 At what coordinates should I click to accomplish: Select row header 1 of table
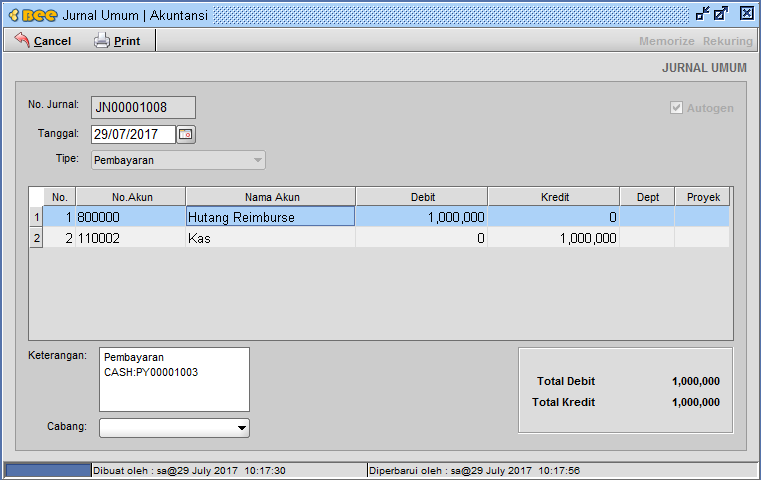click(36, 217)
